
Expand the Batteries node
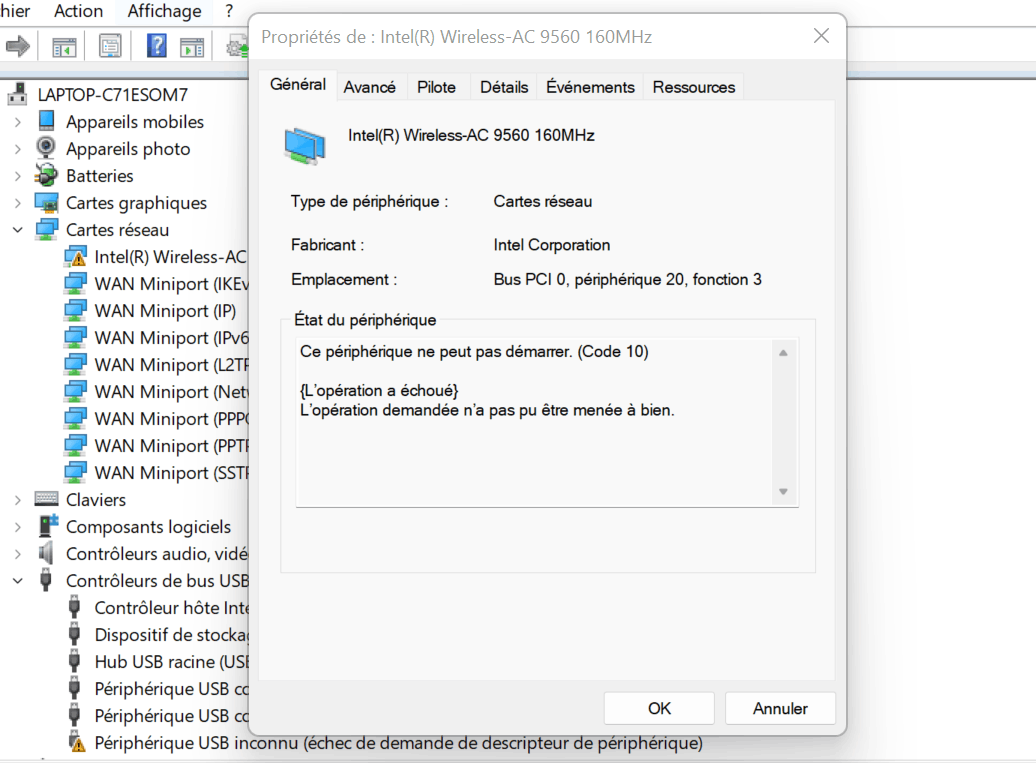coord(18,176)
